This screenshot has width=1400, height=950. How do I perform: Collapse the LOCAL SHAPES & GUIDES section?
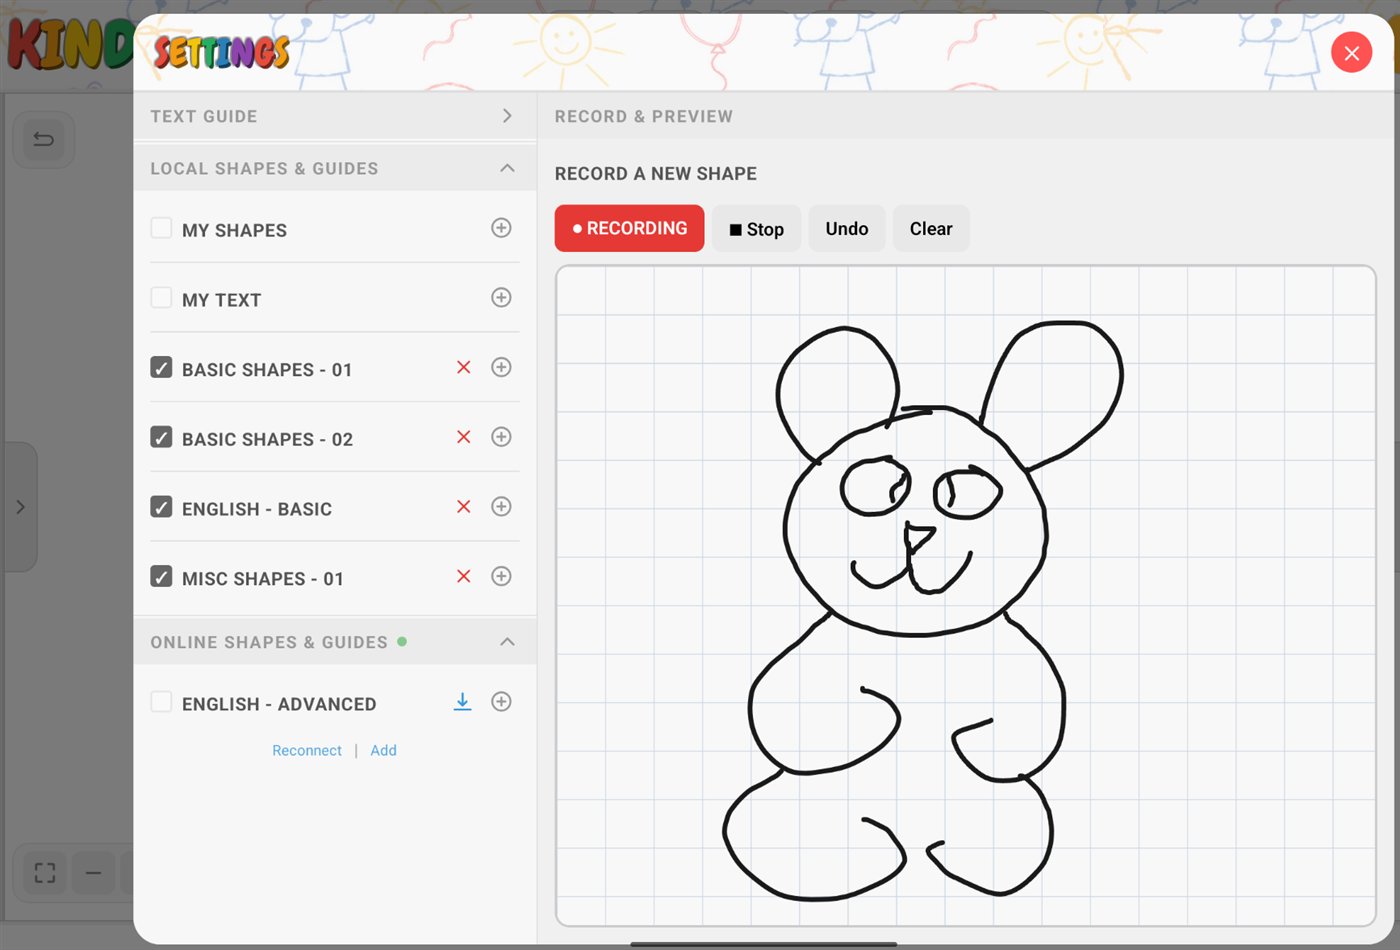coord(335,168)
